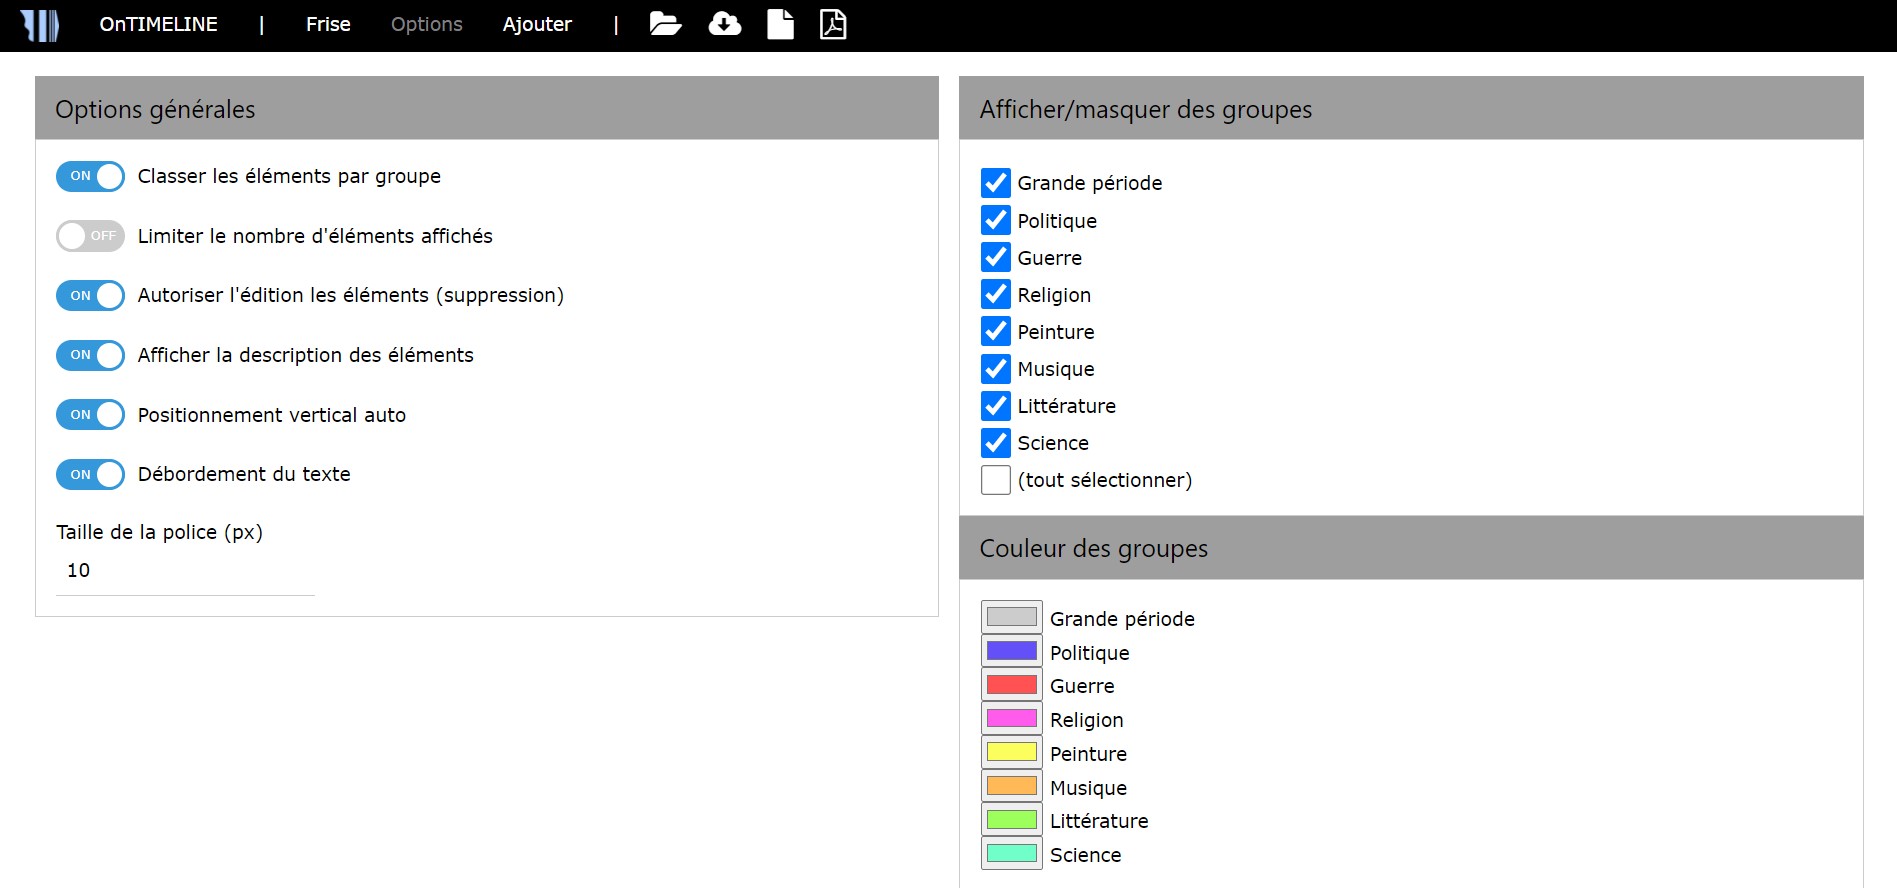Change the Politique blue color swatch
Viewport: 1897px width, 888px height.
[1011, 651]
